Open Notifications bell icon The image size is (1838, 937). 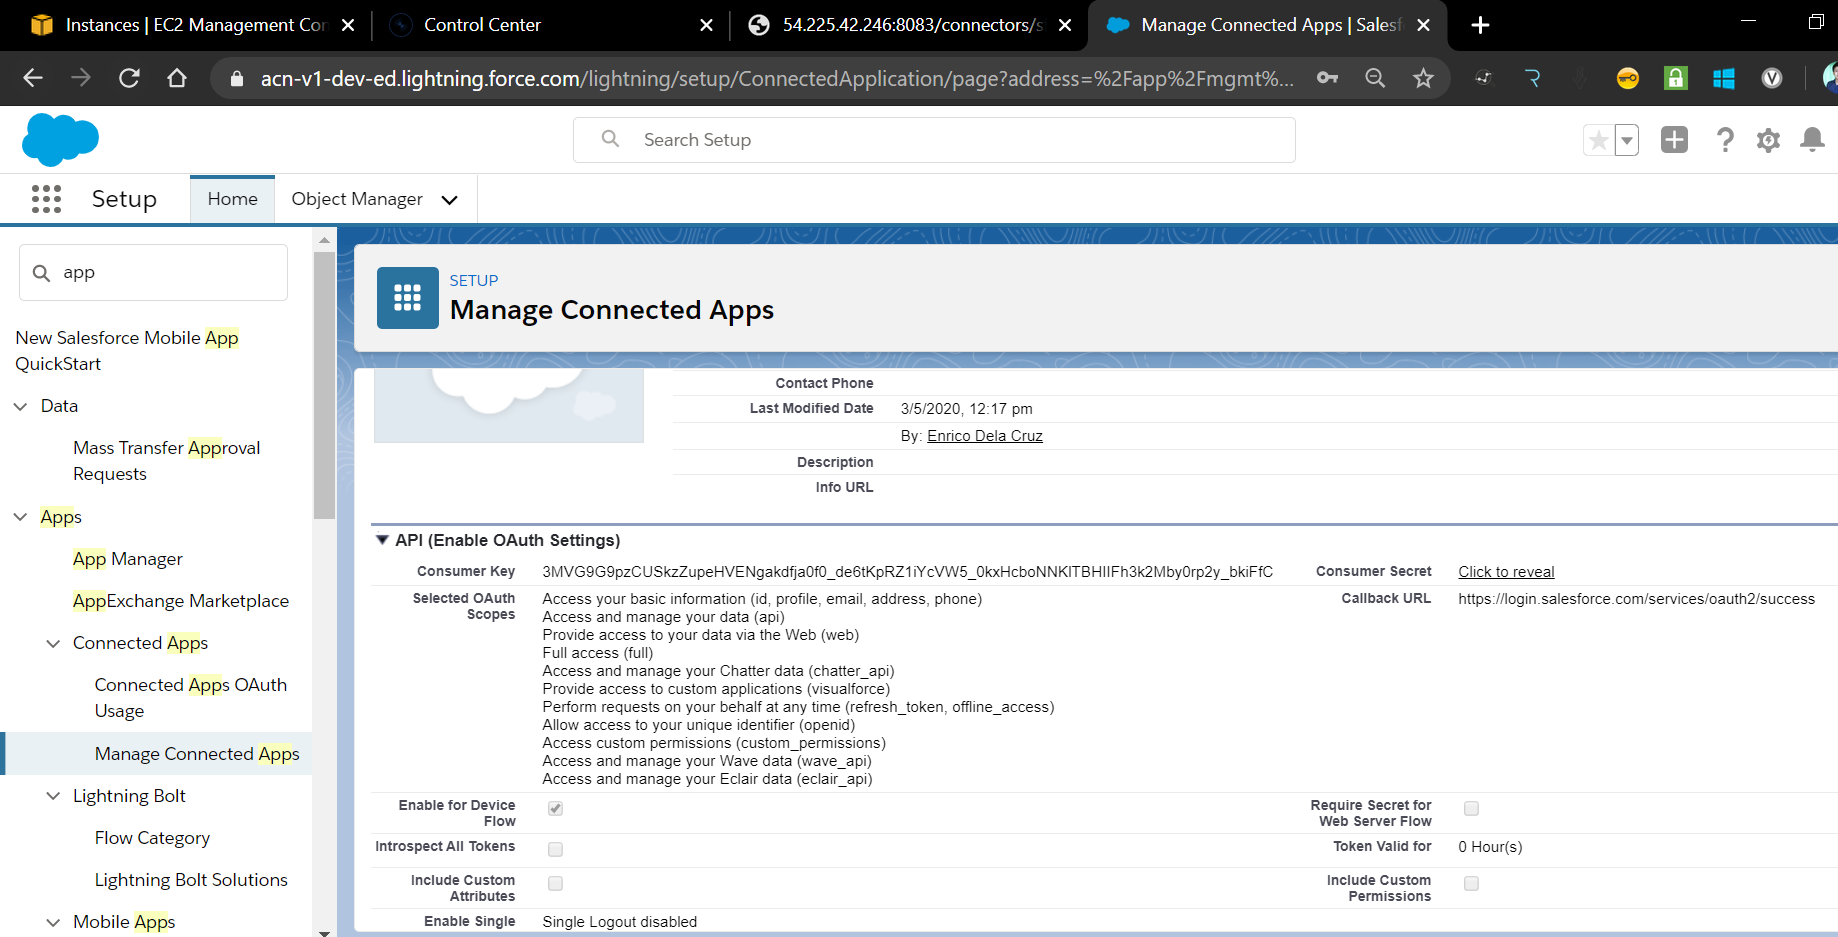click(1811, 140)
